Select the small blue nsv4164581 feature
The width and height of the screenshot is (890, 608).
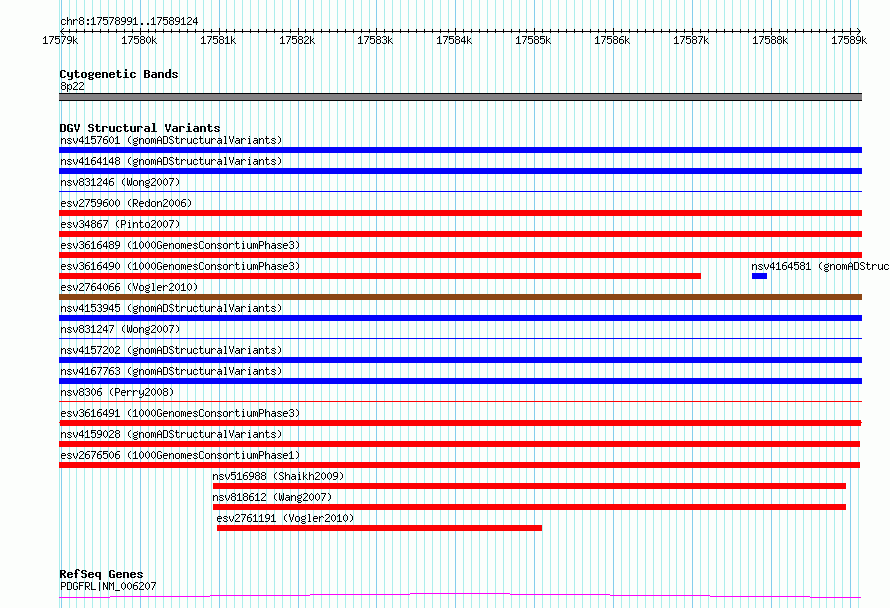click(759, 276)
